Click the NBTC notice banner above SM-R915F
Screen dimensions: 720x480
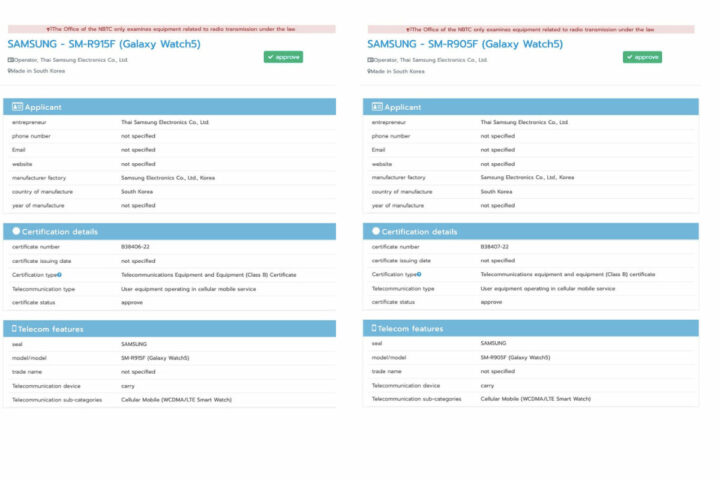tap(170, 30)
